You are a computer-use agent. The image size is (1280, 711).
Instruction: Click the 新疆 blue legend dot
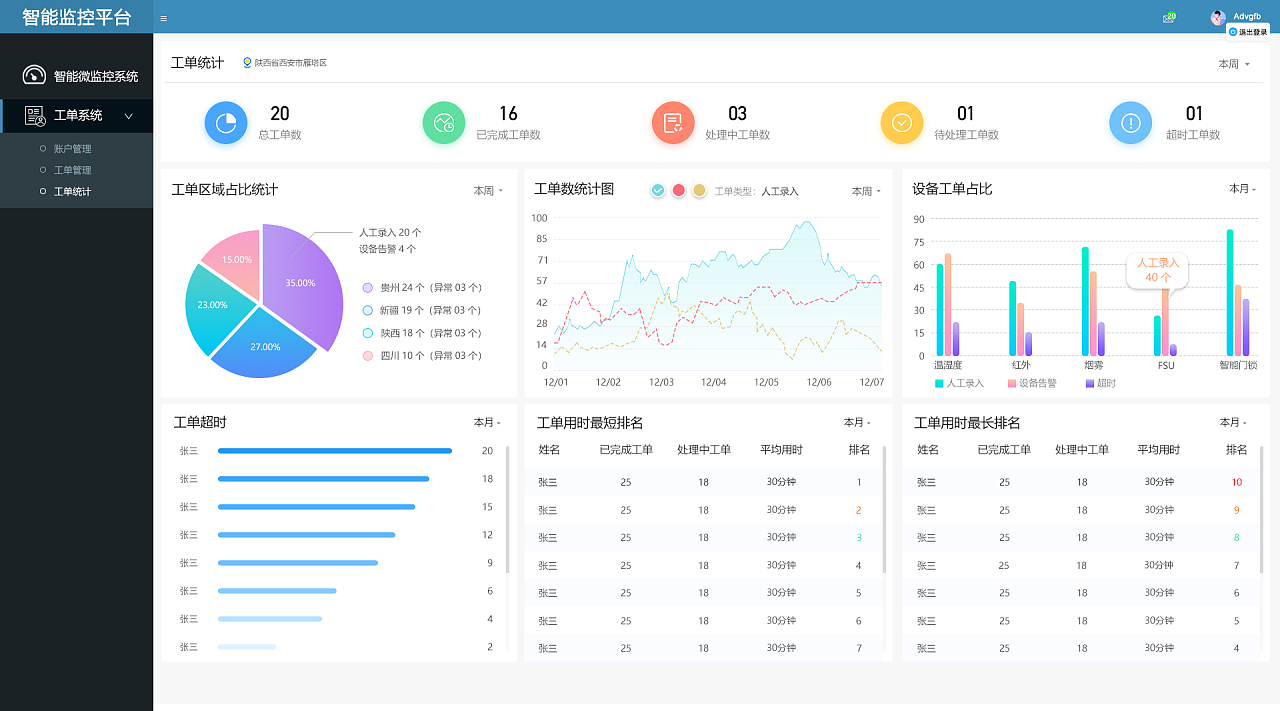coord(368,311)
